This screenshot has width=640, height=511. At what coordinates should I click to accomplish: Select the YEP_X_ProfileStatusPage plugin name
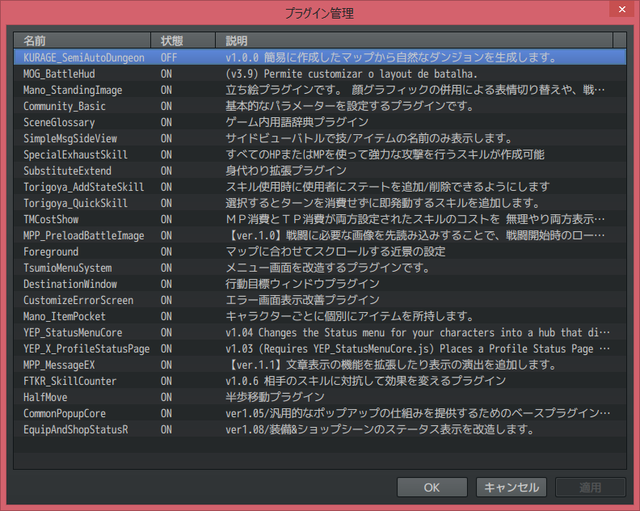click(x=87, y=349)
